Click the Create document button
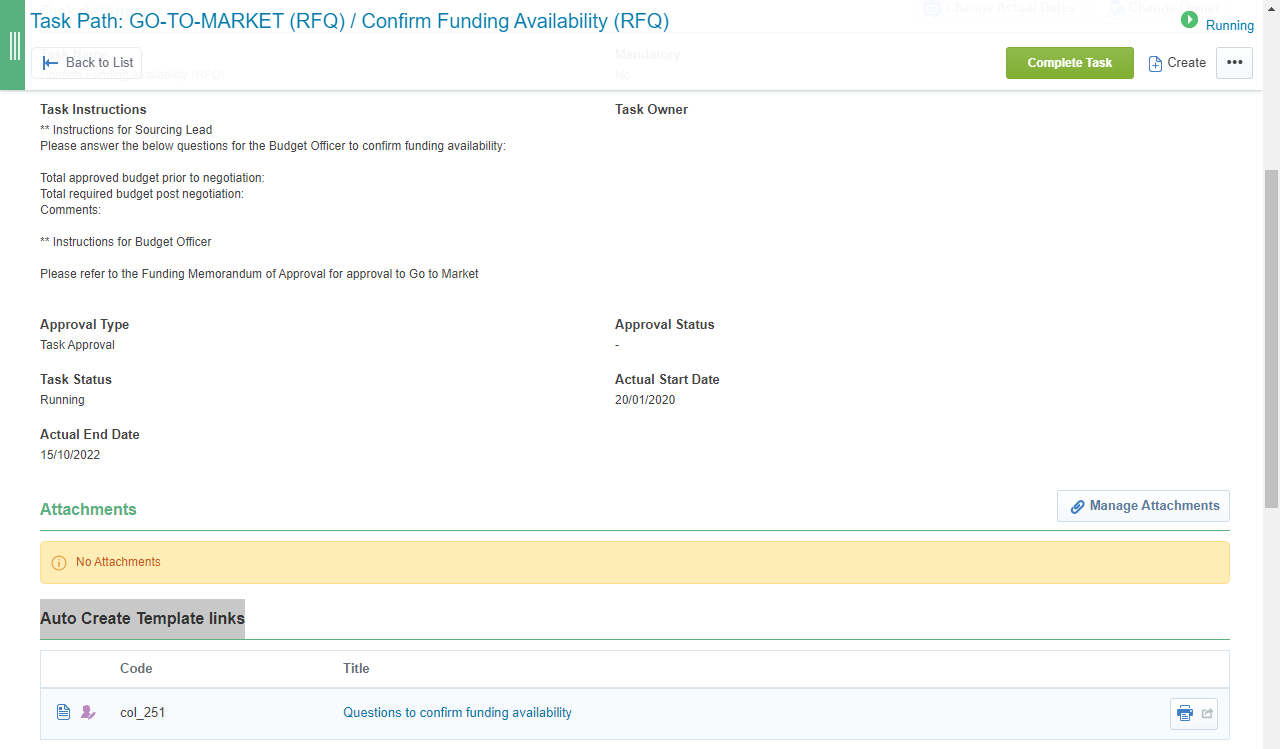 coord(1177,63)
